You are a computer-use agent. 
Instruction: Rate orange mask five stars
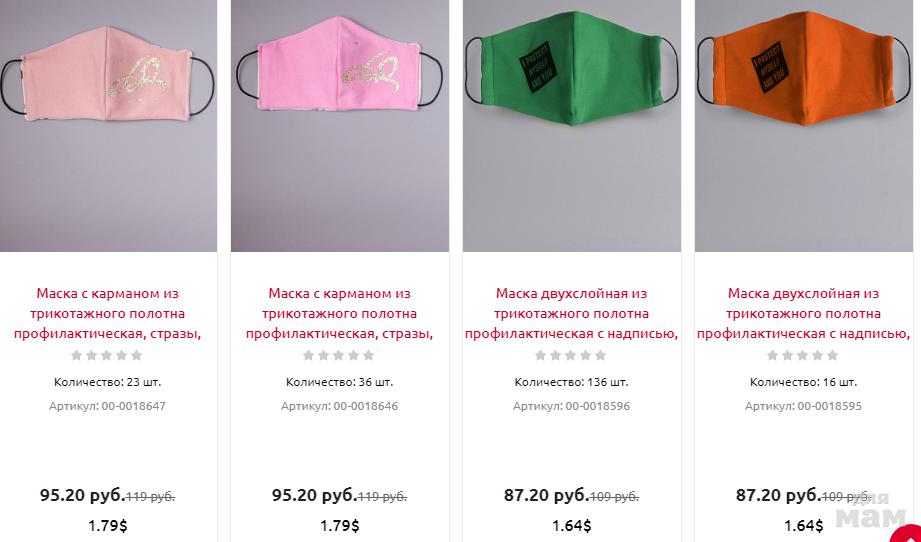point(832,355)
